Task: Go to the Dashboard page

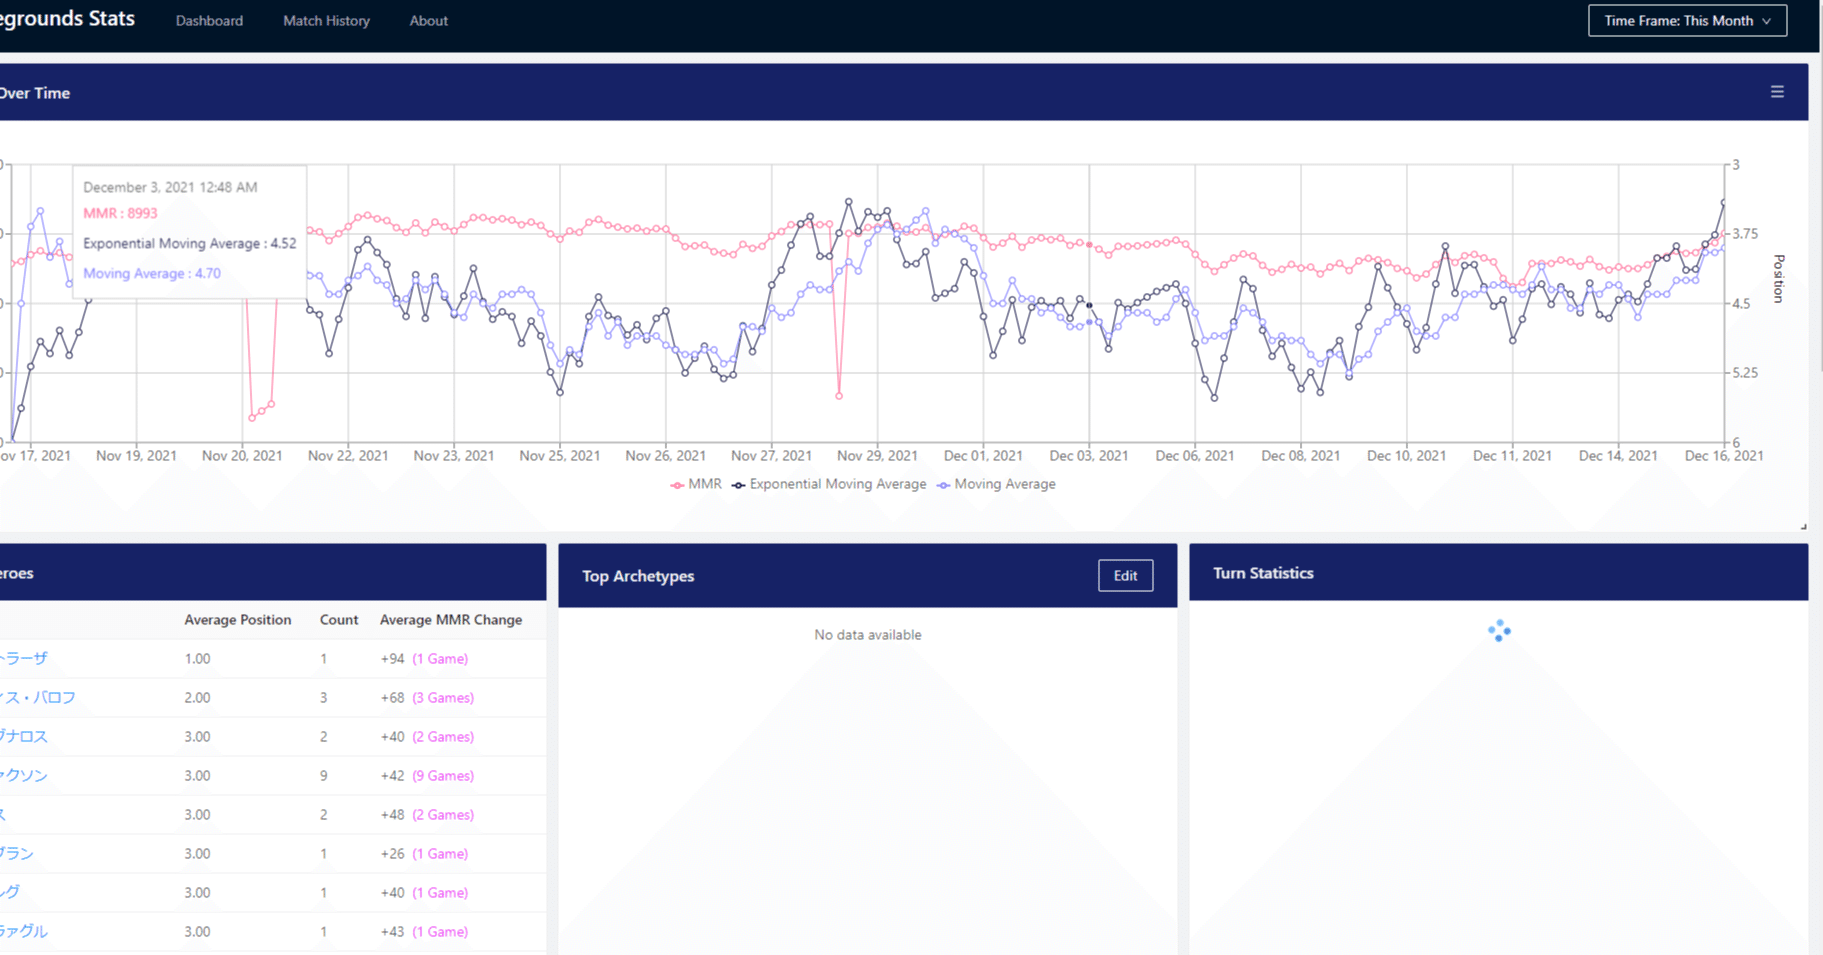Action: pos(209,21)
